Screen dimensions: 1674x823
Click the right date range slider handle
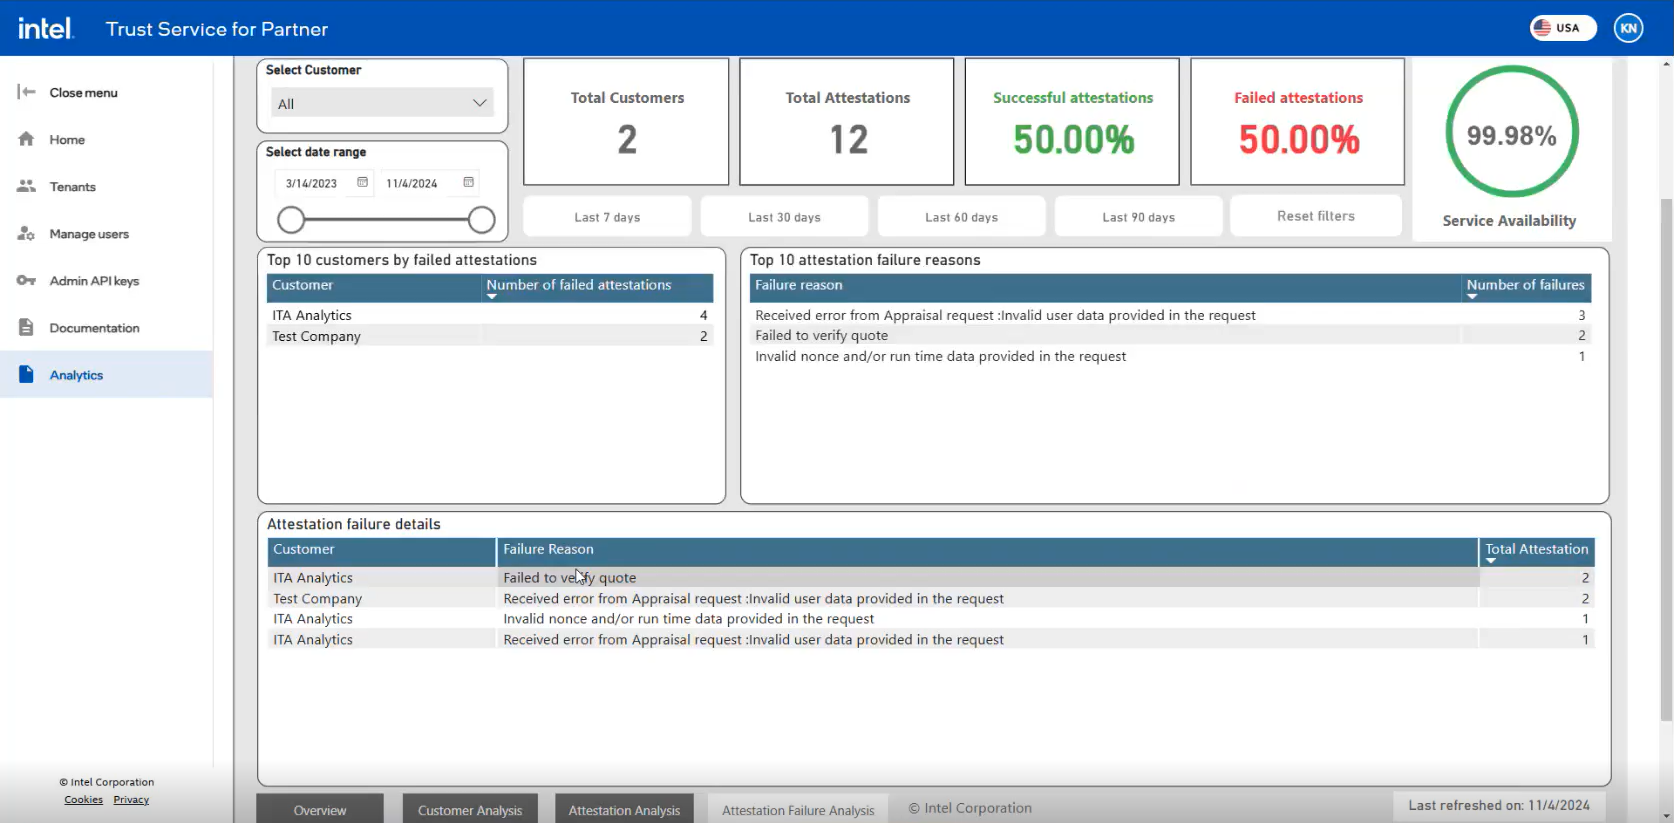tap(482, 220)
